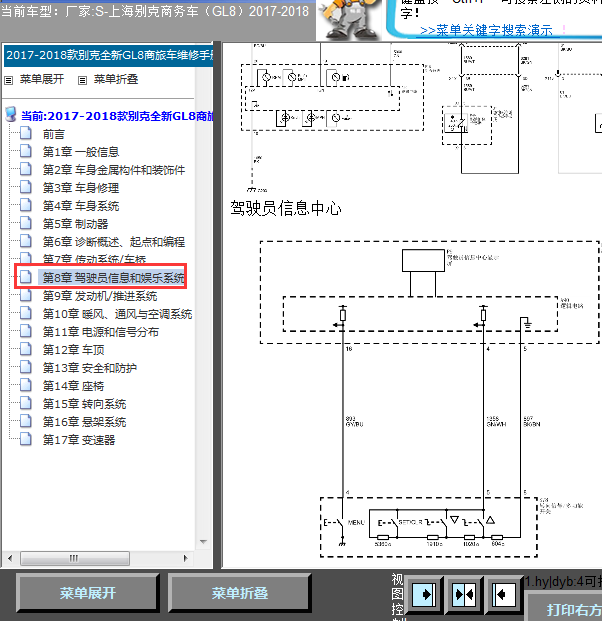Click the page icon for 第1章 一般信息
This screenshot has width=602, height=624.
click(26, 151)
